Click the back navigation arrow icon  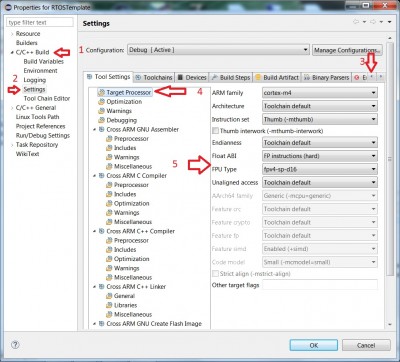[356, 22]
